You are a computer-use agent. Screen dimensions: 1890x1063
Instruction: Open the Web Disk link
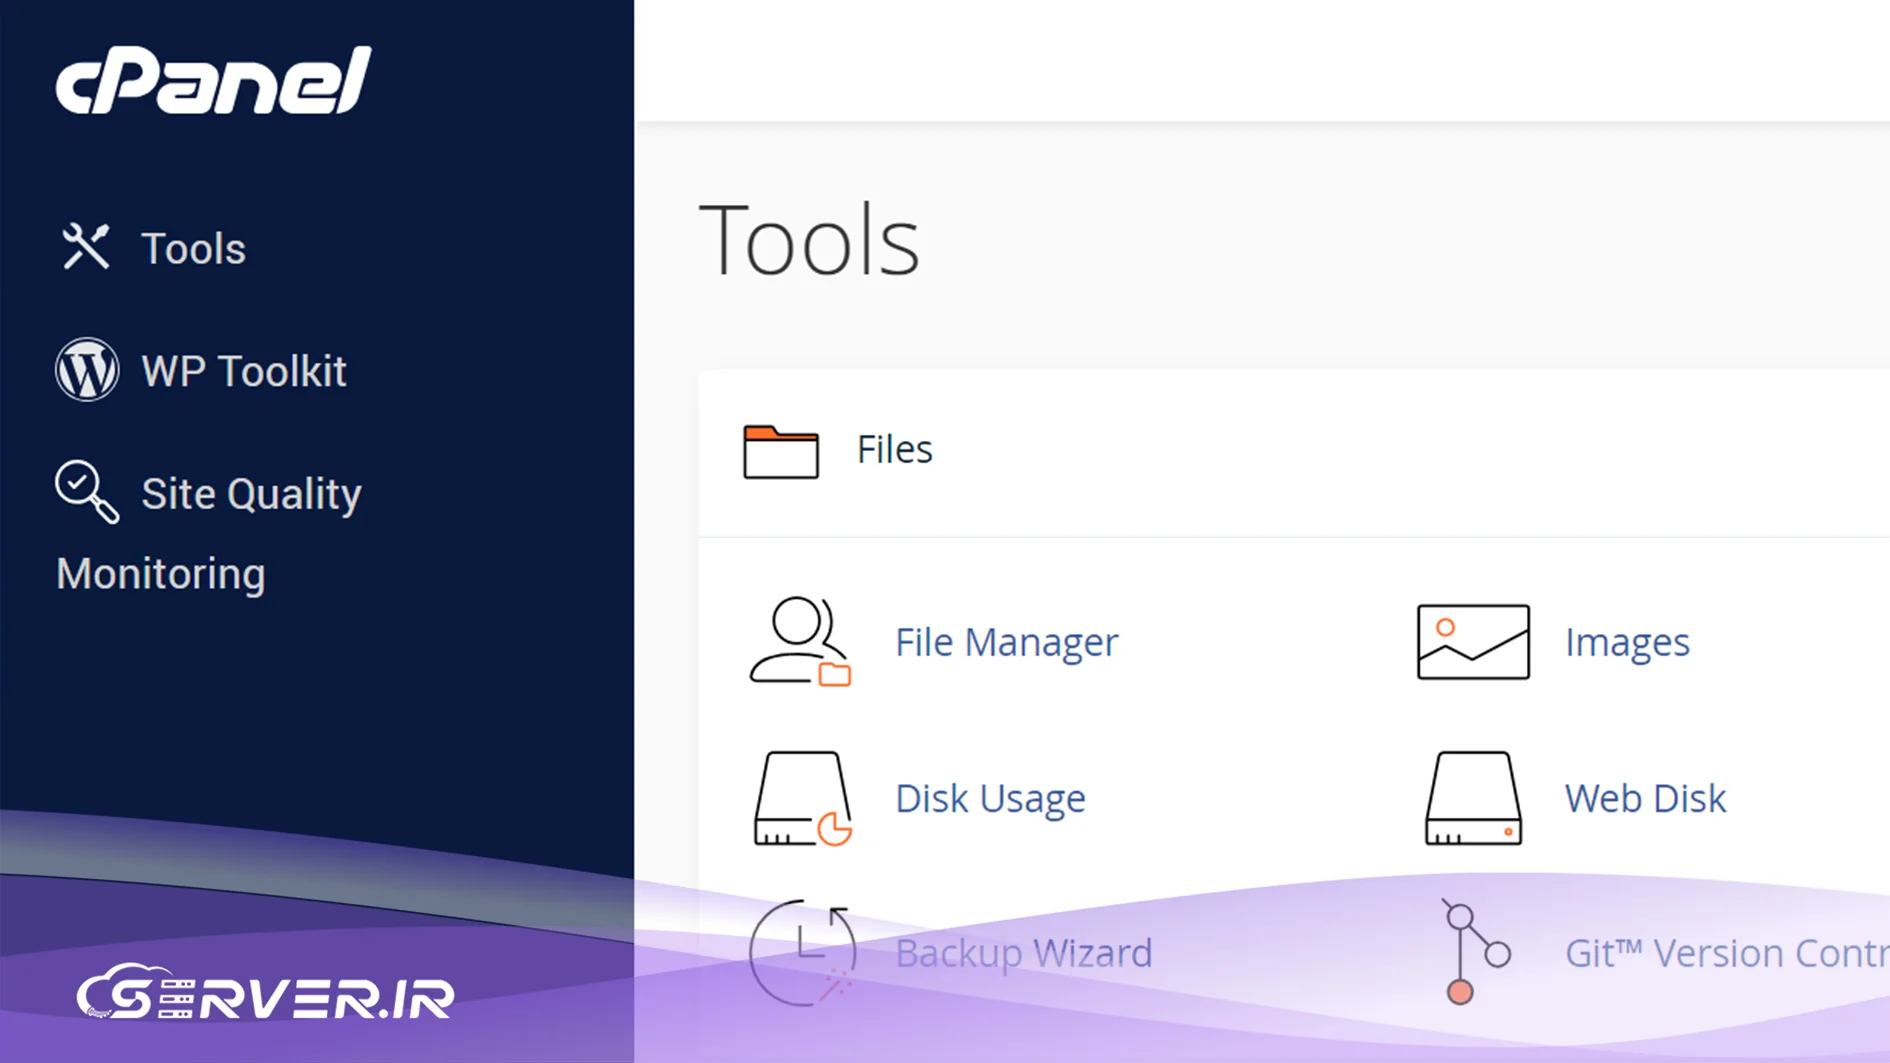pos(1645,798)
